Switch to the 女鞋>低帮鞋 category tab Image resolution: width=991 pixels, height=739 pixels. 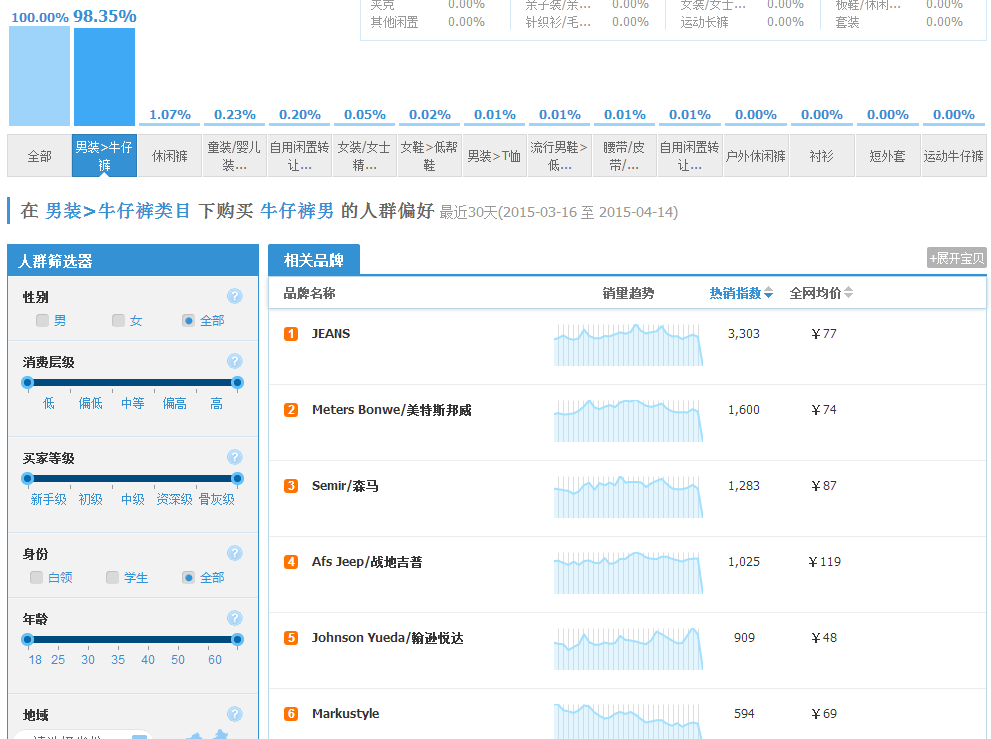(429, 156)
